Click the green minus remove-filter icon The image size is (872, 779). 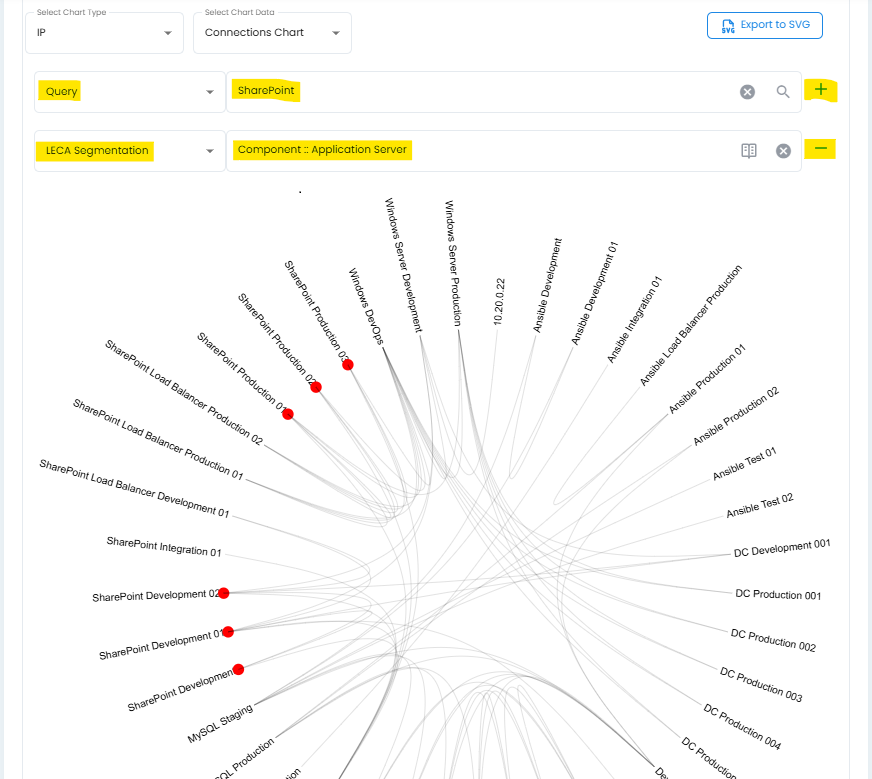[x=821, y=149]
